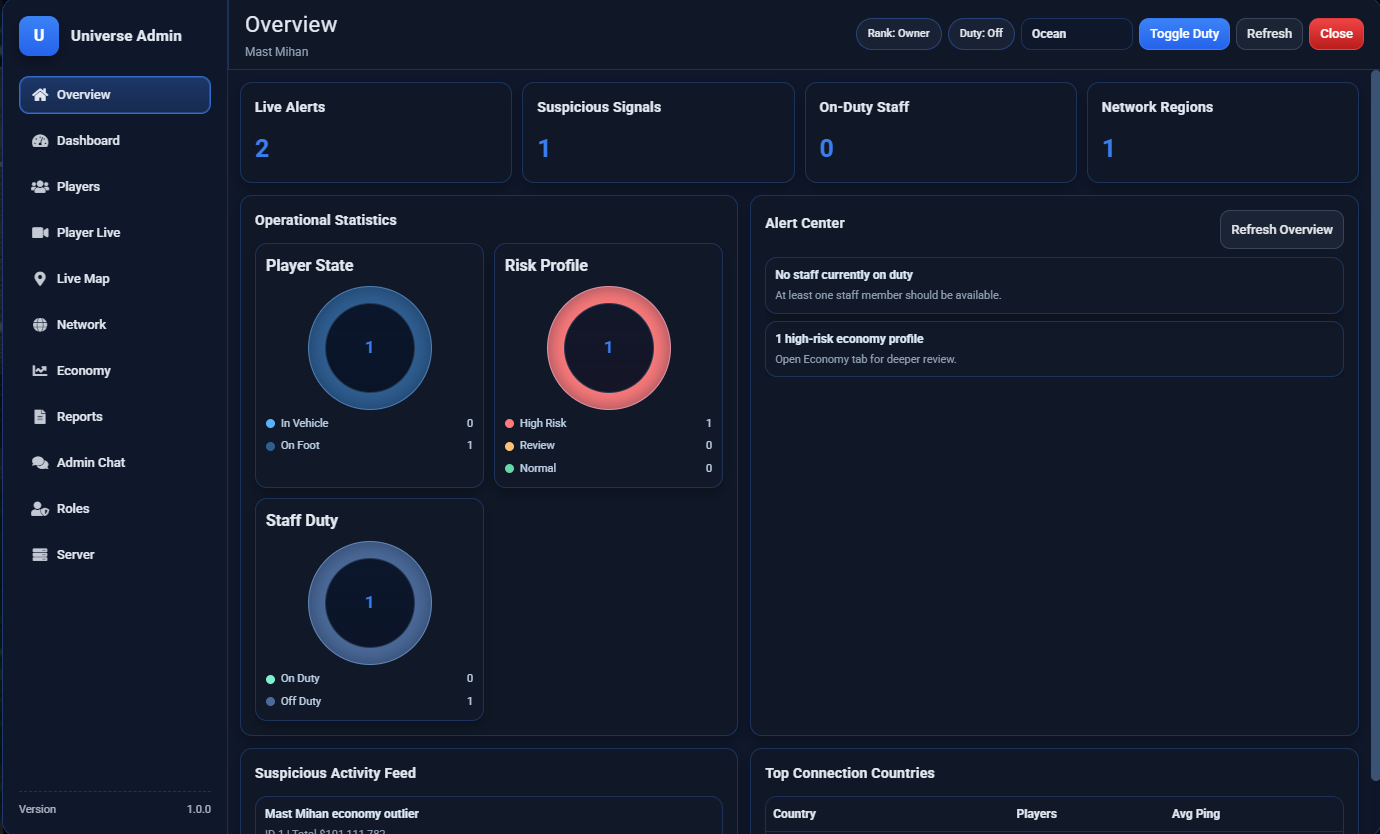Screen dimensions: 1380x834
Task: Click the 'On Foot' legend label
Action: (300, 446)
